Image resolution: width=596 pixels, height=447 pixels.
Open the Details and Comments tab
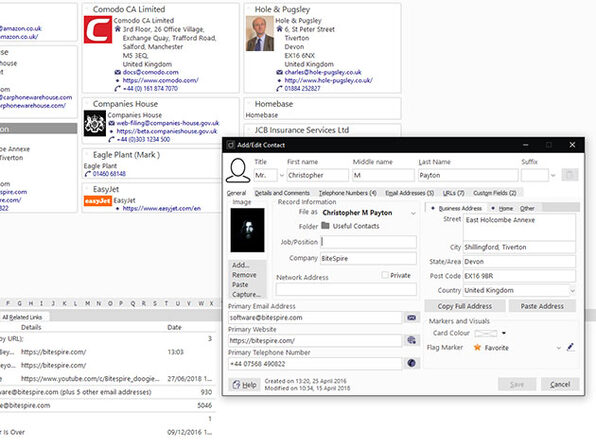[x=282, y=193]
